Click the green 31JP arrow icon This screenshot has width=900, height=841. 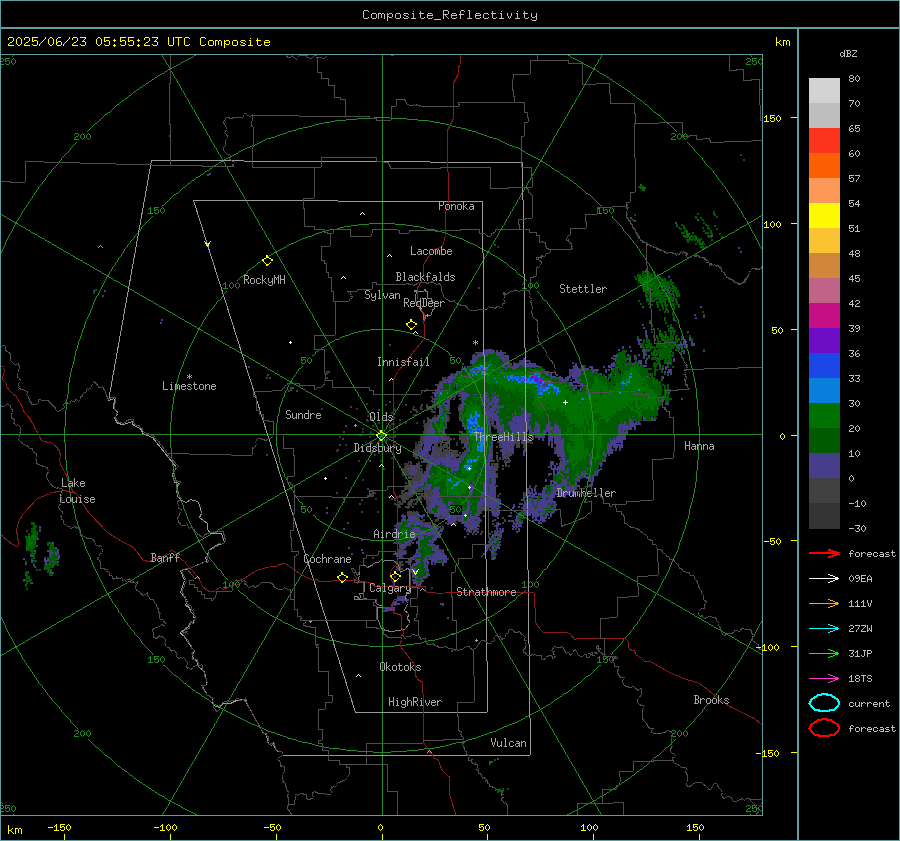point(824,653)
